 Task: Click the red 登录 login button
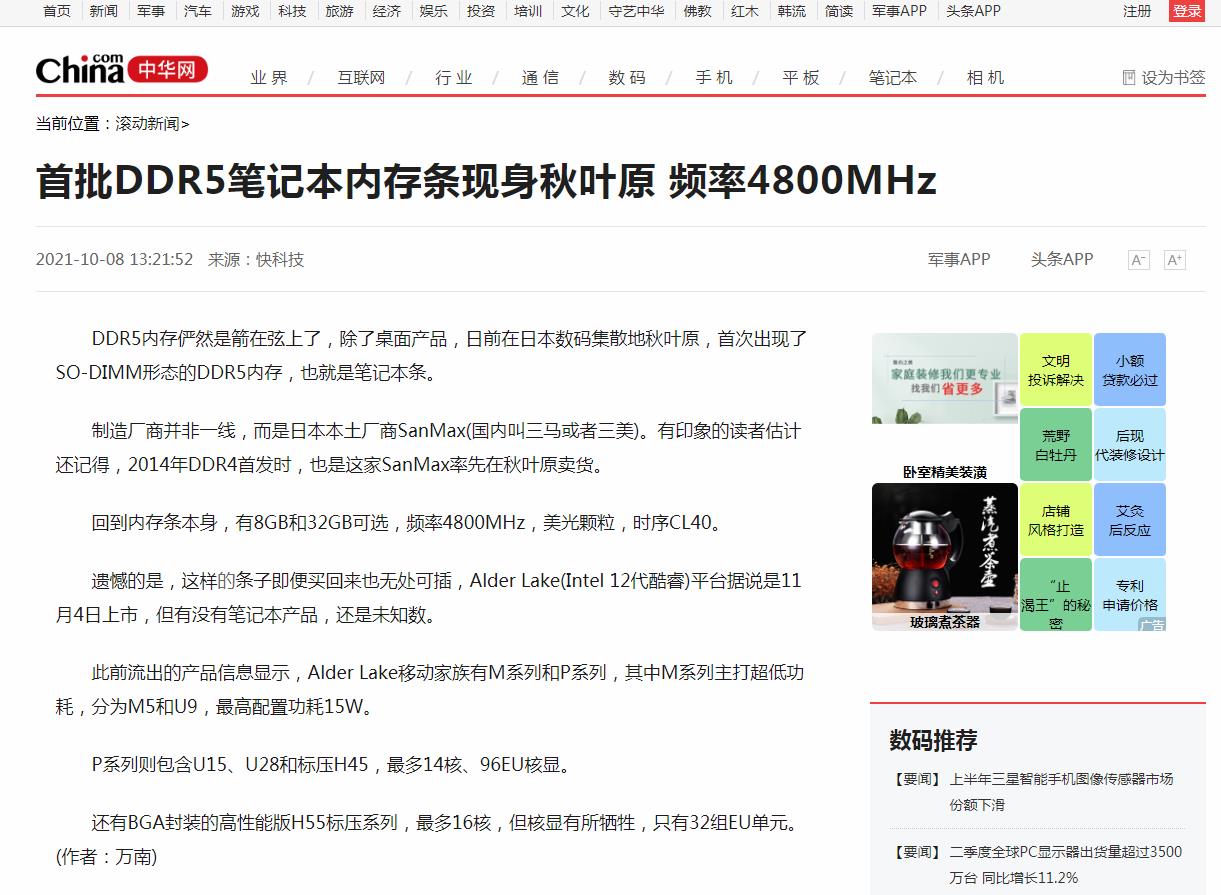(1187, 11)
